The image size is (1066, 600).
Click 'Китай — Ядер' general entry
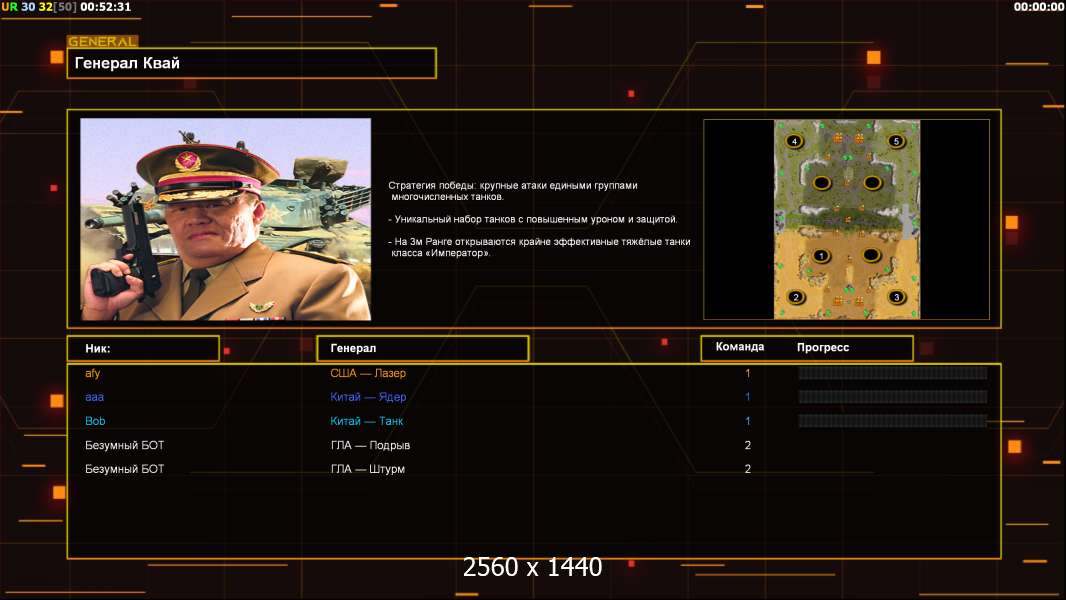pyautogui.click(x=368, y=397)
